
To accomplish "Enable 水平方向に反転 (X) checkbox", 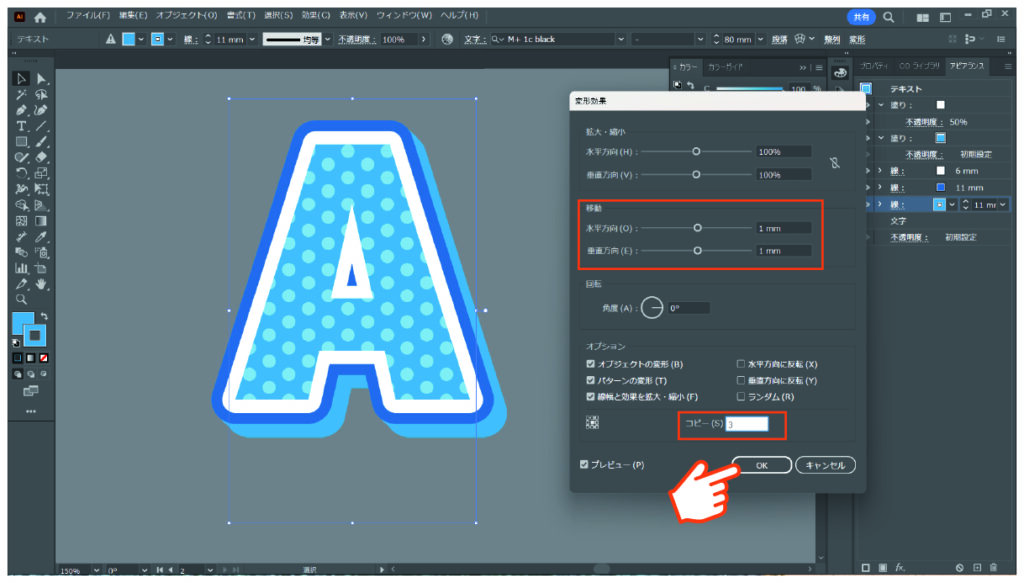I will [x=740, y=365].
